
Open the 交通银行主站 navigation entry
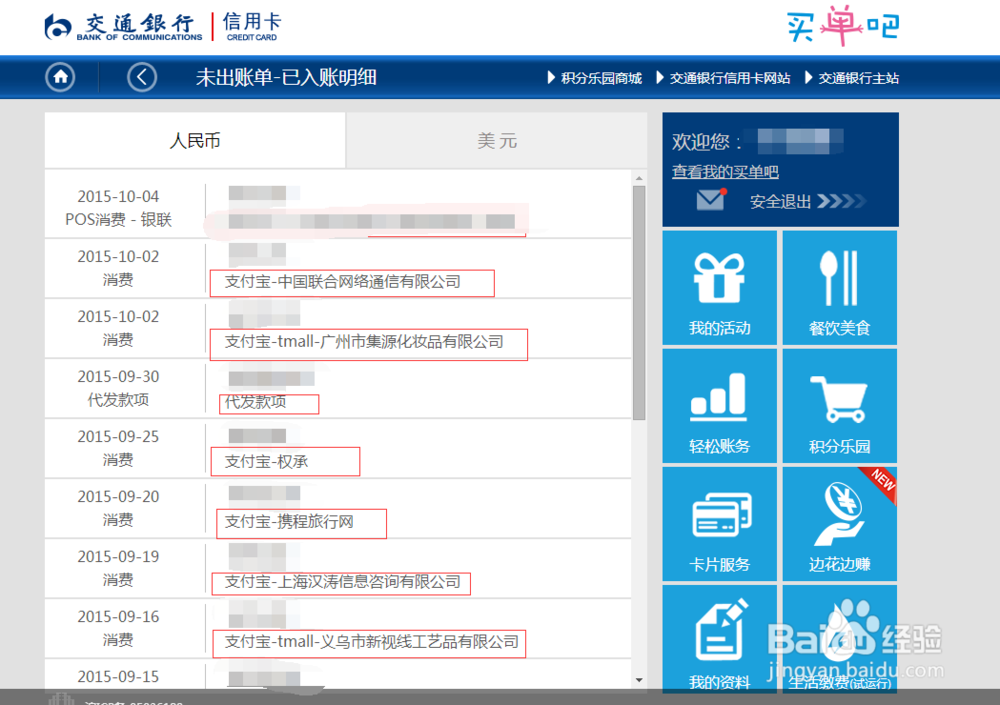point(855,77)
